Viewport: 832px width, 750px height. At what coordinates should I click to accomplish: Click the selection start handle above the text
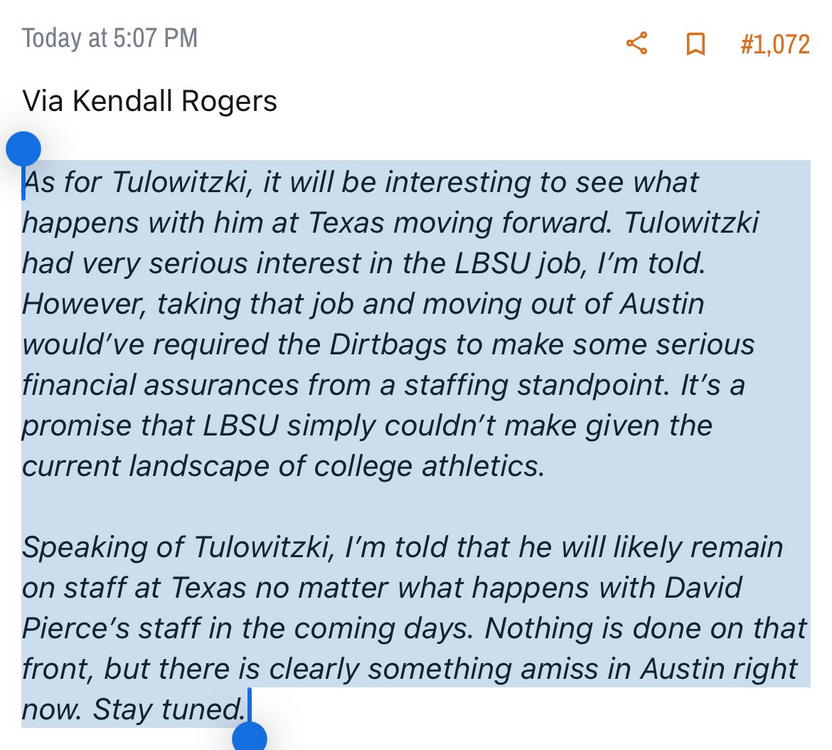[x=23, y=150]
